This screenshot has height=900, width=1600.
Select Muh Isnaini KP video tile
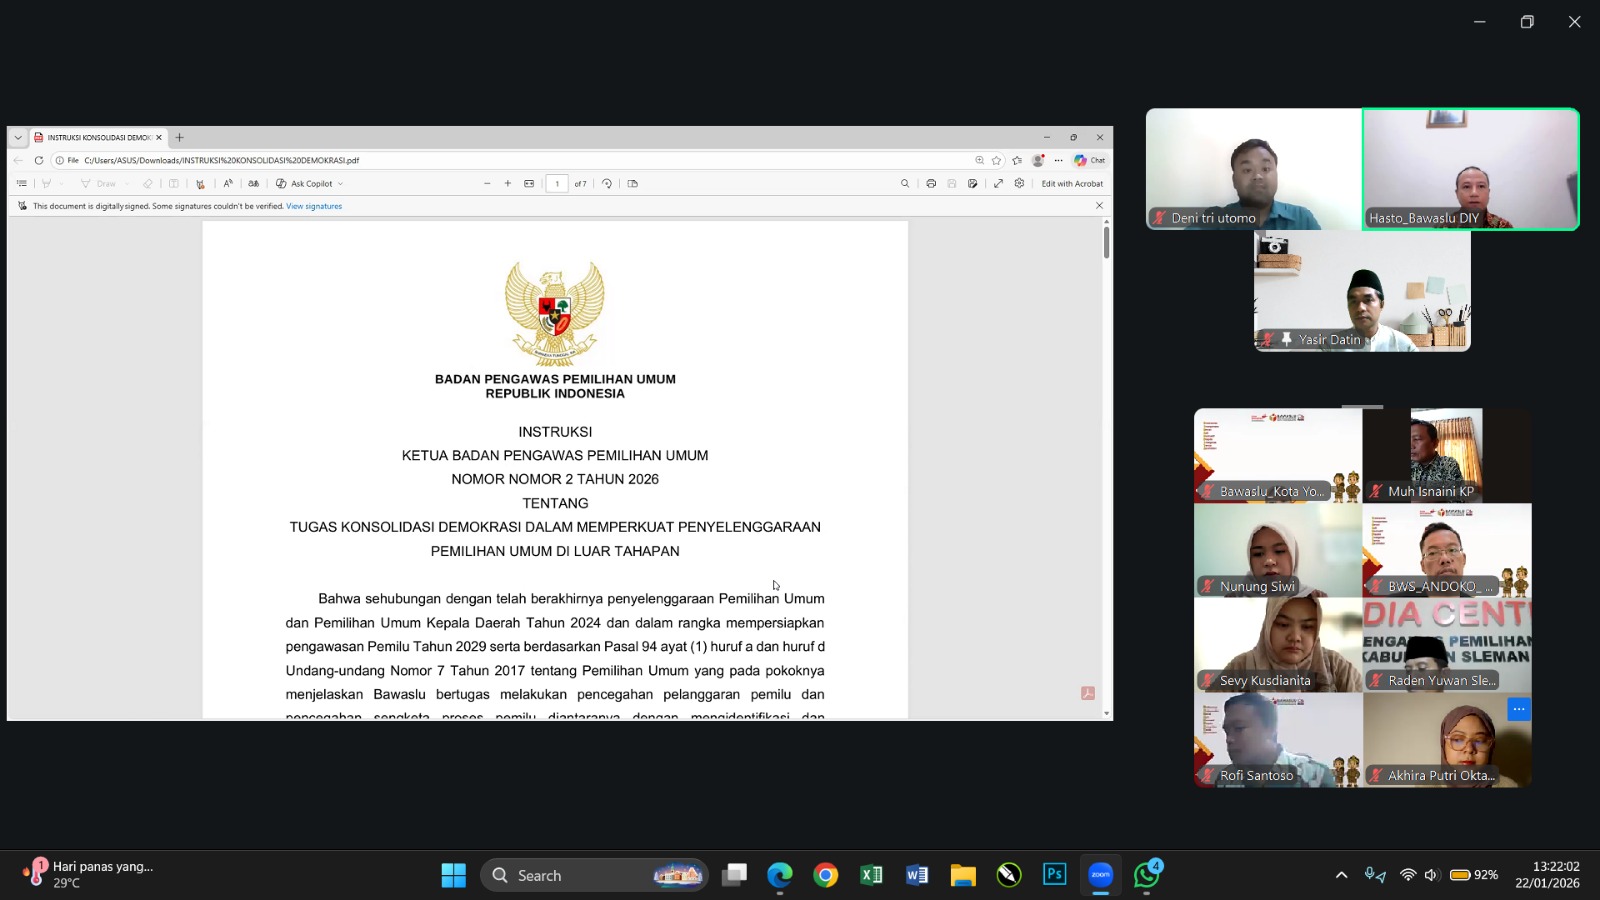pos(1446,455)
